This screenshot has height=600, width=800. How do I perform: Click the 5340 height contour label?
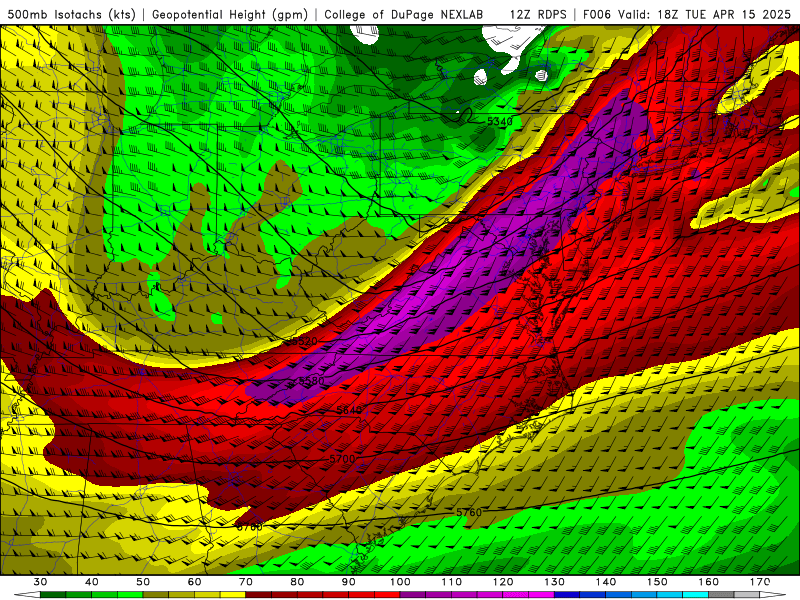coord(499,121)
